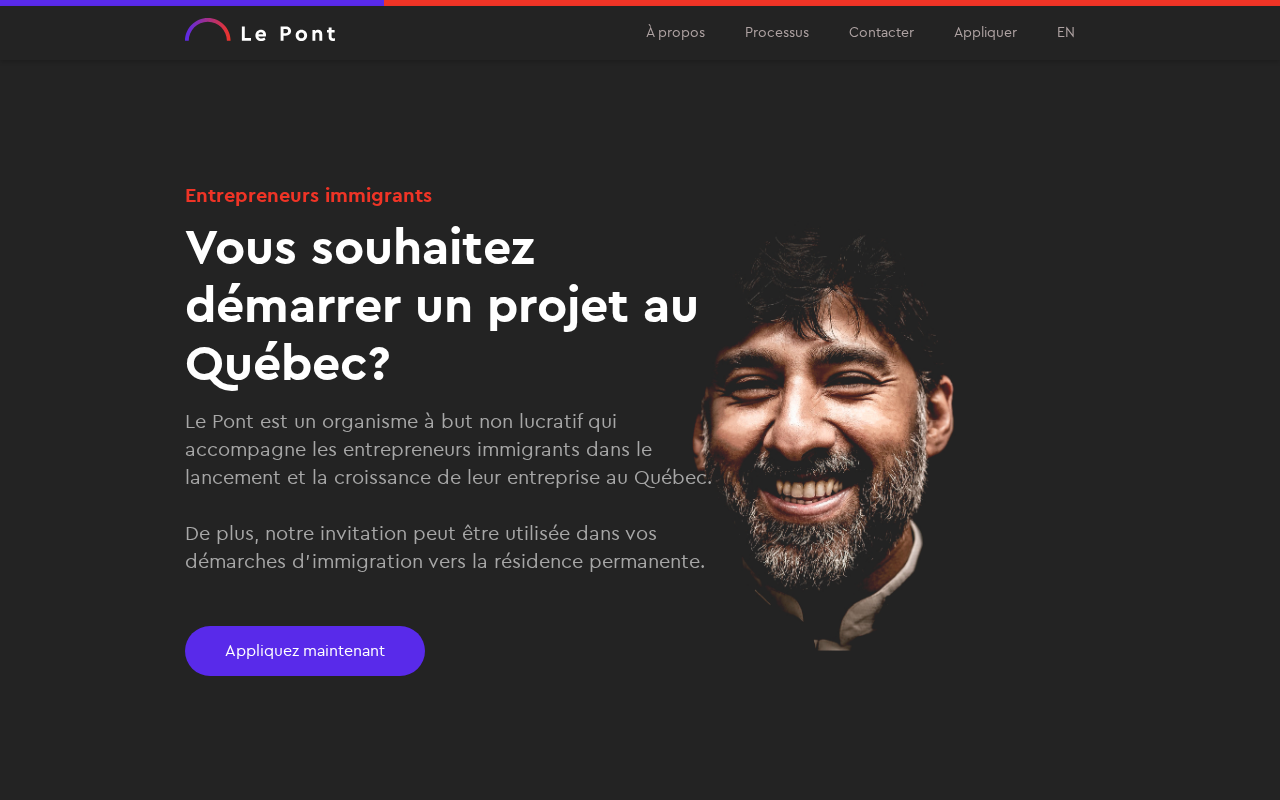Image resolution: width=1280 pixels, height=800 pixels.
Task: Click the smiling bearded man portrait
Action: tap(824, 440)
